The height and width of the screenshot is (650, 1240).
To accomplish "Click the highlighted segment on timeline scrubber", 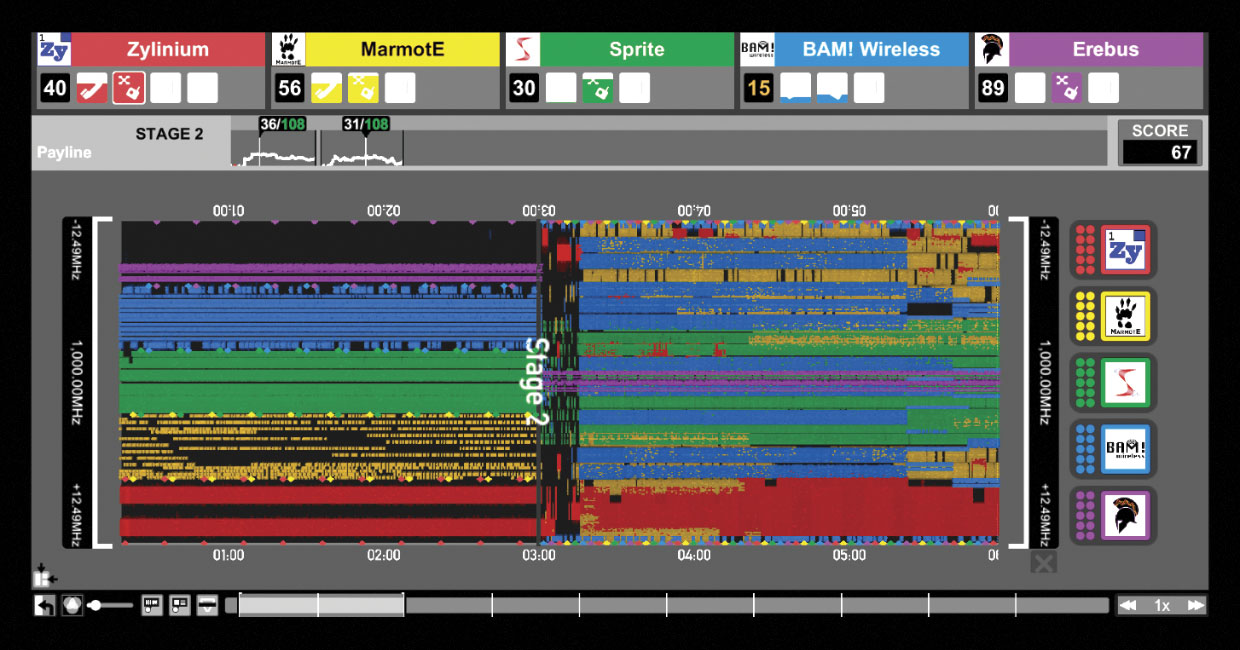I will coord(321,605).
